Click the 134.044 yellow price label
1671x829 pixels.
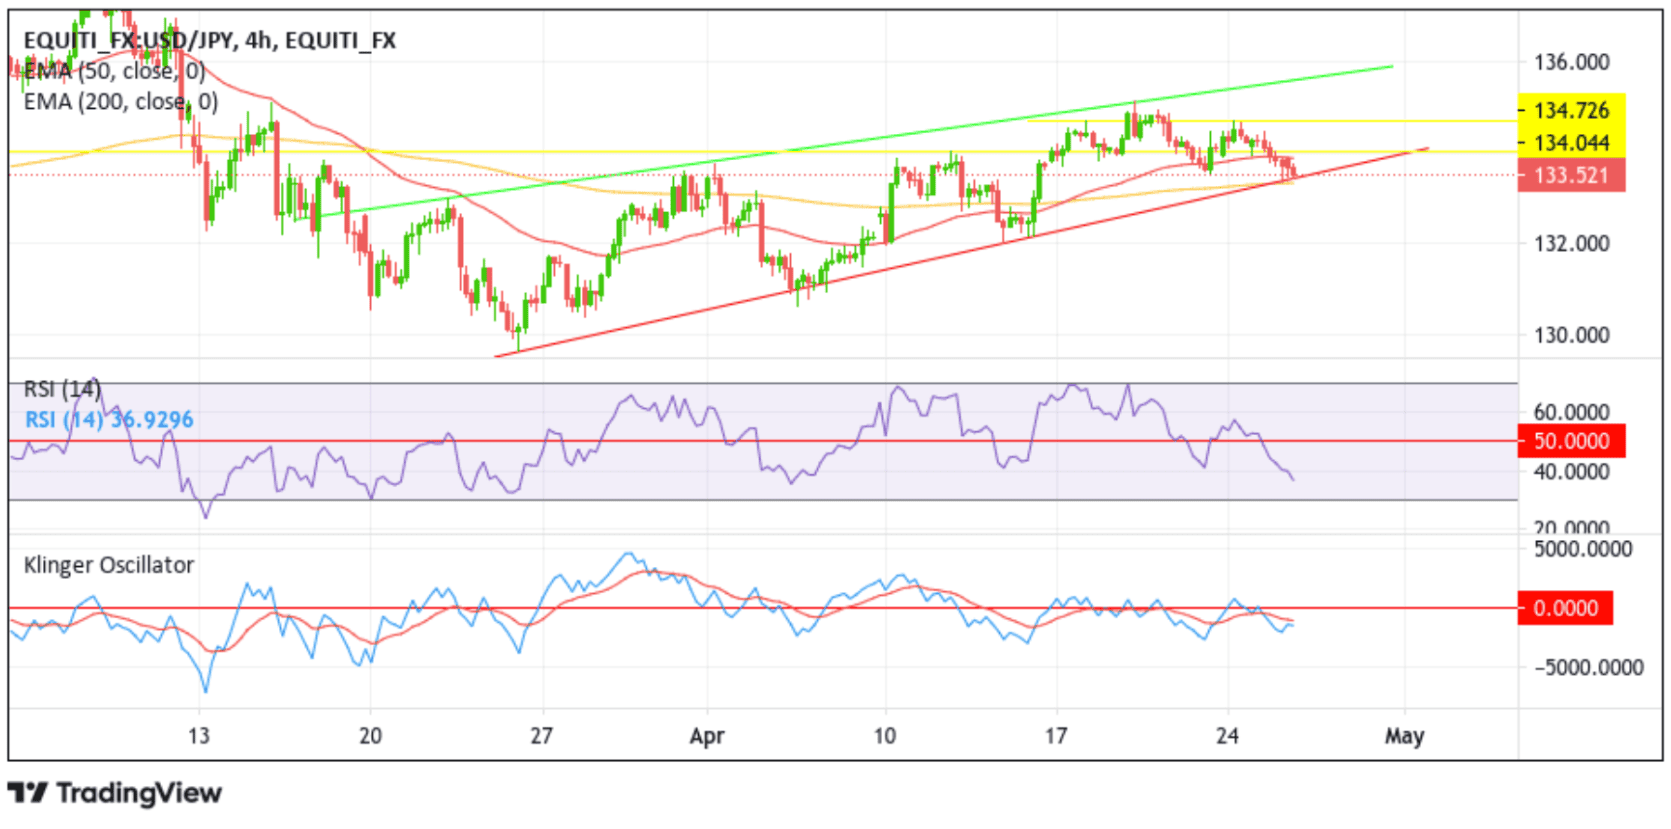1571,142
